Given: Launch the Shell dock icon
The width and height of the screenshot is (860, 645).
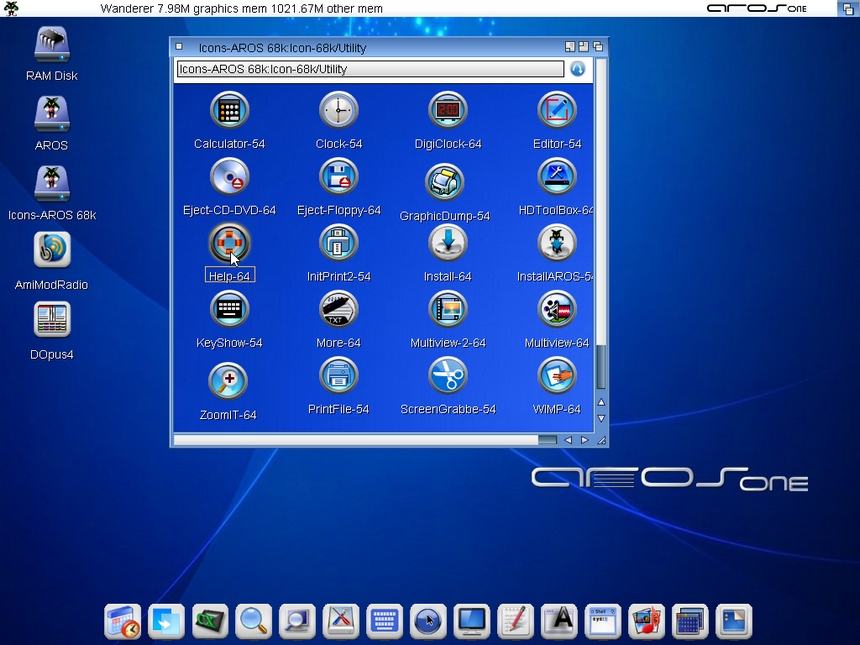Looking at the screenshot, I should pos(603,622).
